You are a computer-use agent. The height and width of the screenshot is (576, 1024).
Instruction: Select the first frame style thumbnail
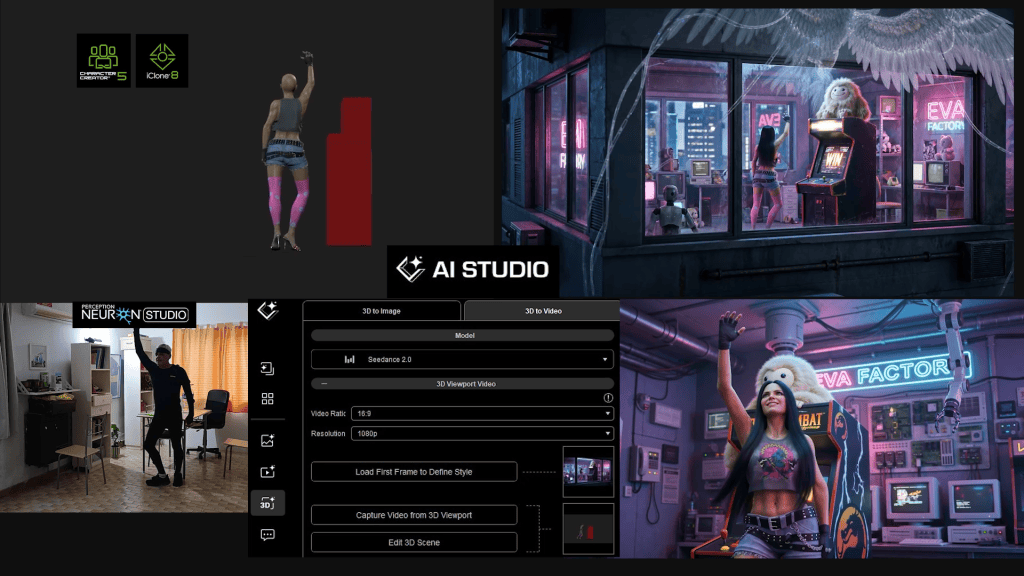pos(588,472)
